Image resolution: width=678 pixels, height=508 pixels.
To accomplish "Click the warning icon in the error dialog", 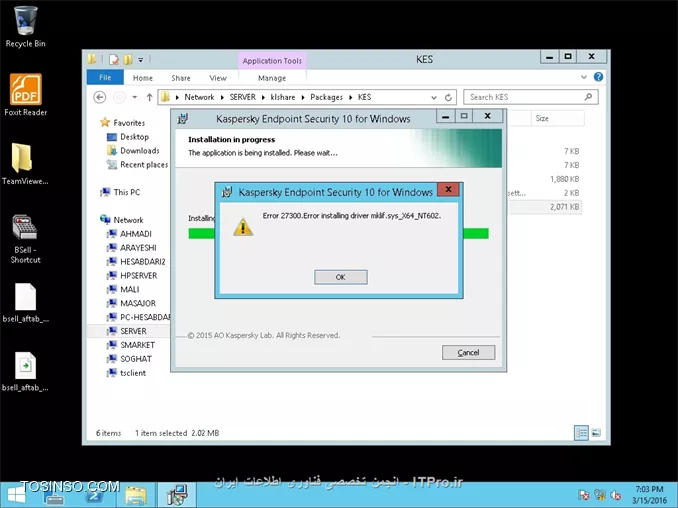I will 243,227.
